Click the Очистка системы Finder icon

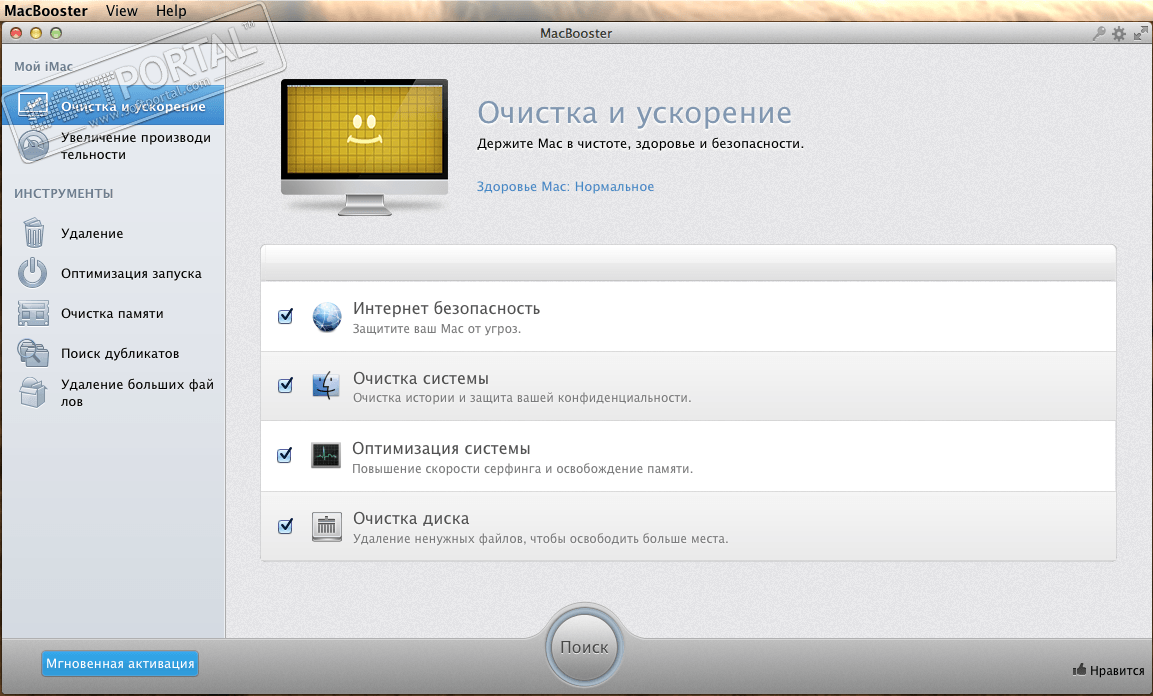click(326, 386)
